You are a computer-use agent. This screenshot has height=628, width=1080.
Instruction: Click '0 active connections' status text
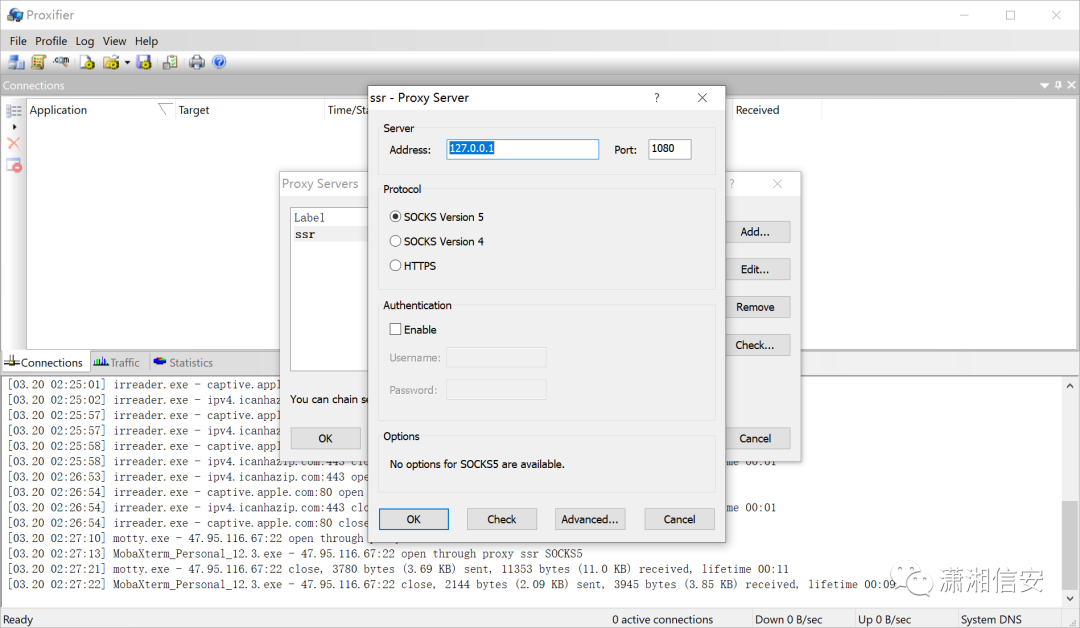pyautogui.click(x=663, y=619)
